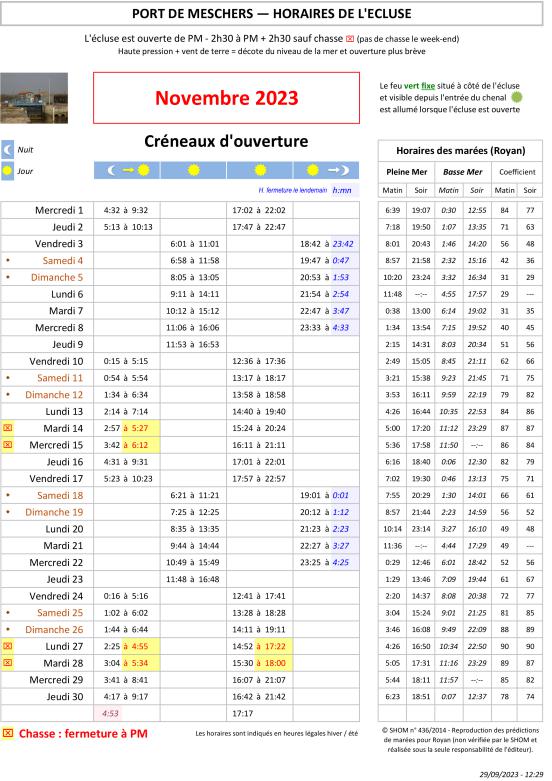Click the blue closing time '2:54' for Lundi 6
Viewport: 552px width, 781px height.
coord(341,294)
